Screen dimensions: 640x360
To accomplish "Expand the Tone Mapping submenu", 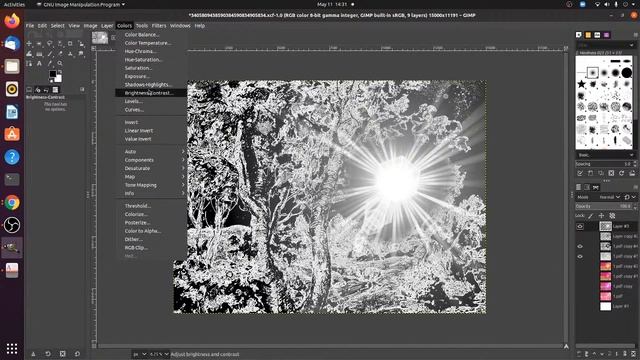I will [x=151, y=185].
